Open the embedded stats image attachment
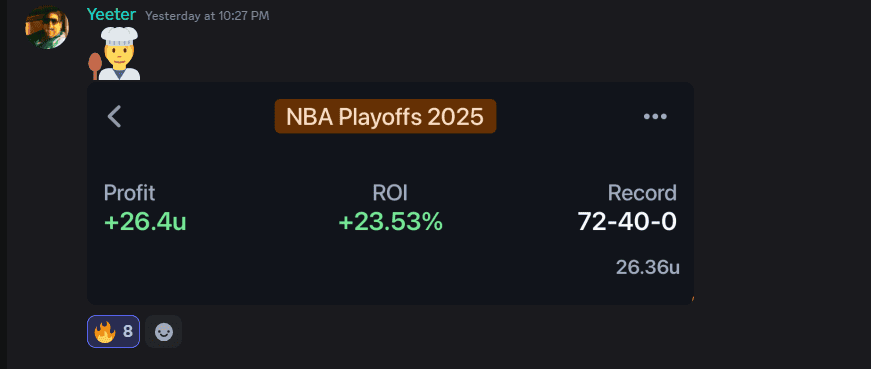 point(391,193)
